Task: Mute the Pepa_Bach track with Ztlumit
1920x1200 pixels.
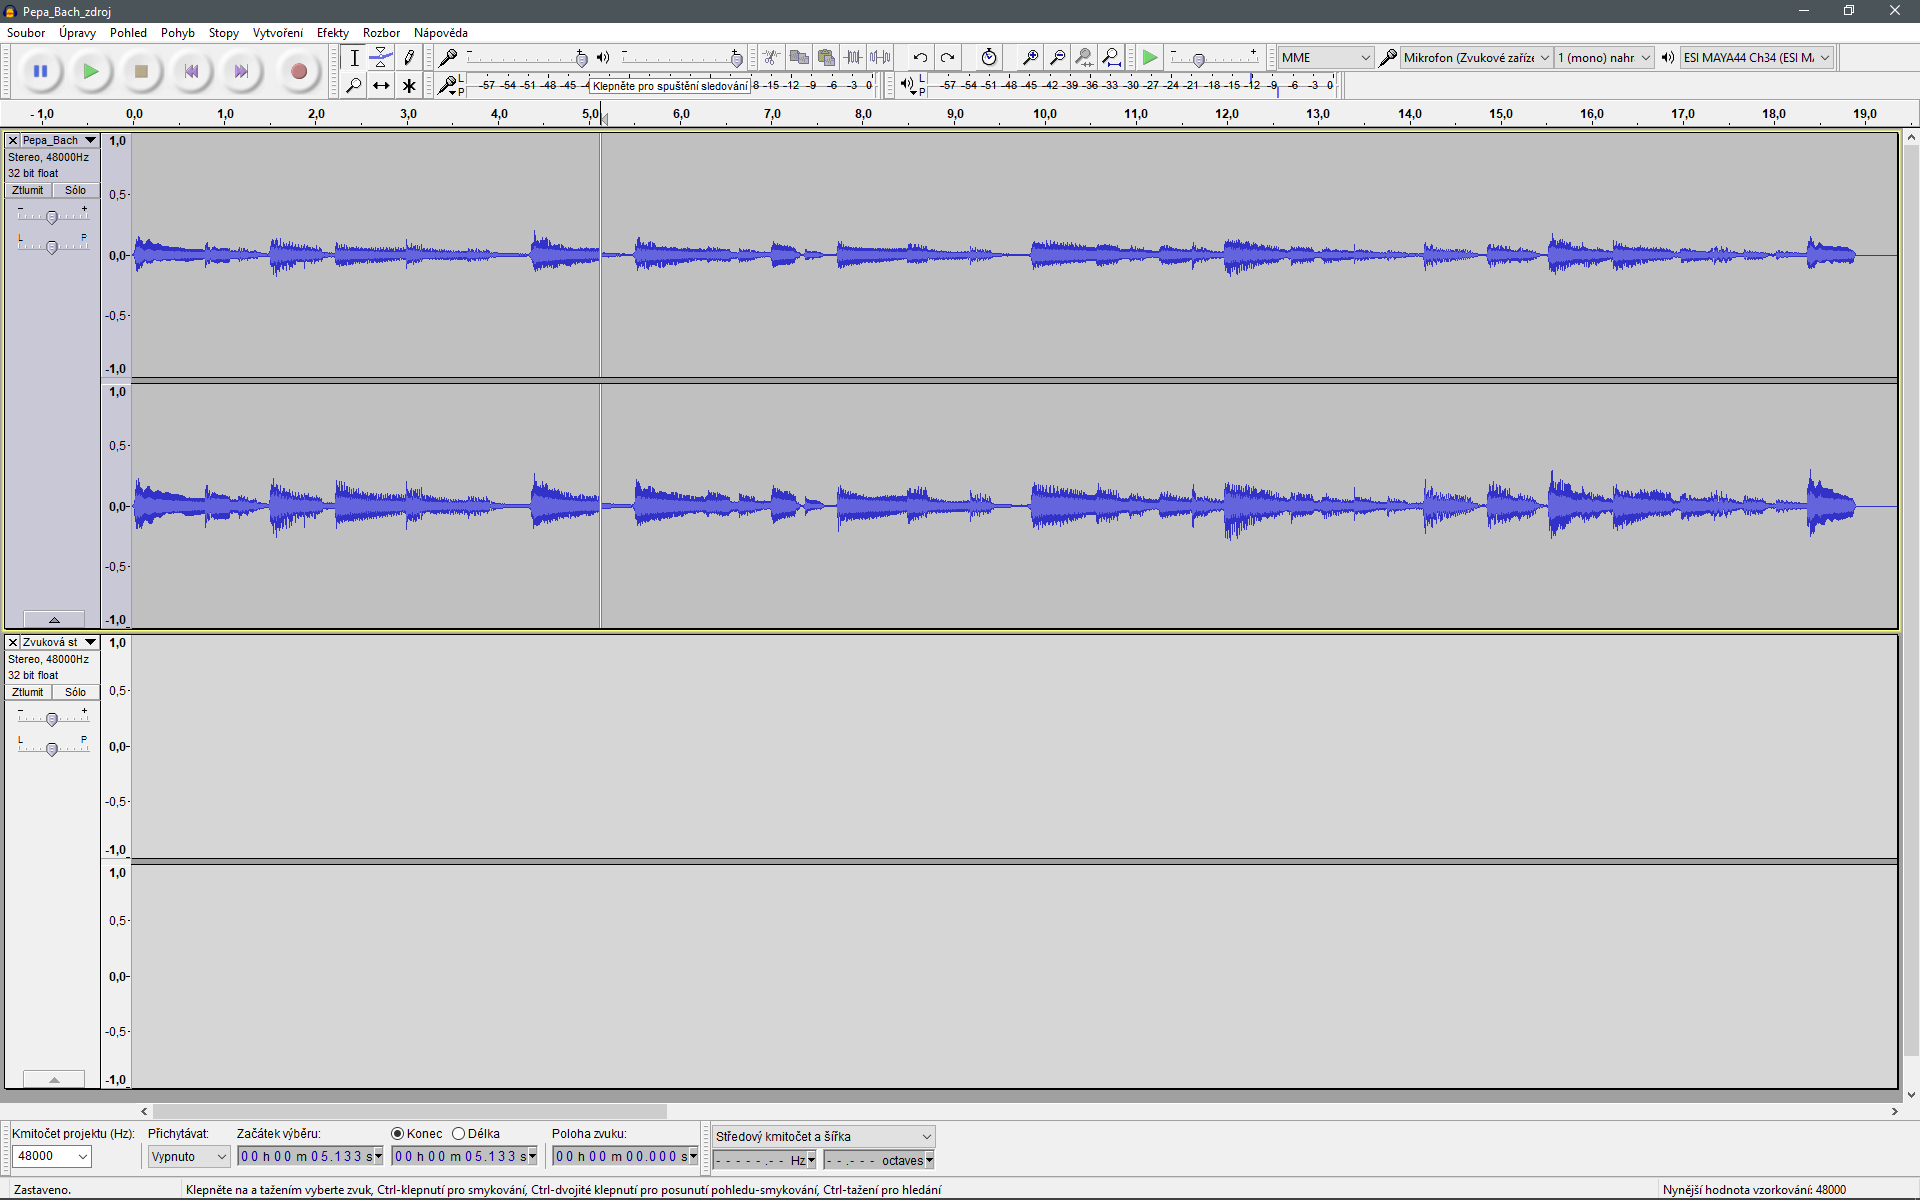Action: (28, 190)
